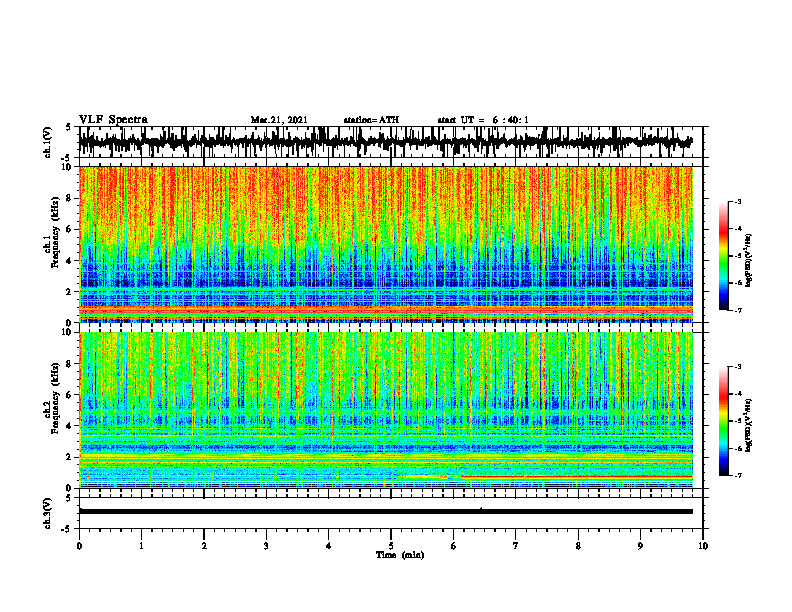Click the 'ch.1(V)' axis label
Viewport: 792px width, 612px height.
click(x=48, y=142)
